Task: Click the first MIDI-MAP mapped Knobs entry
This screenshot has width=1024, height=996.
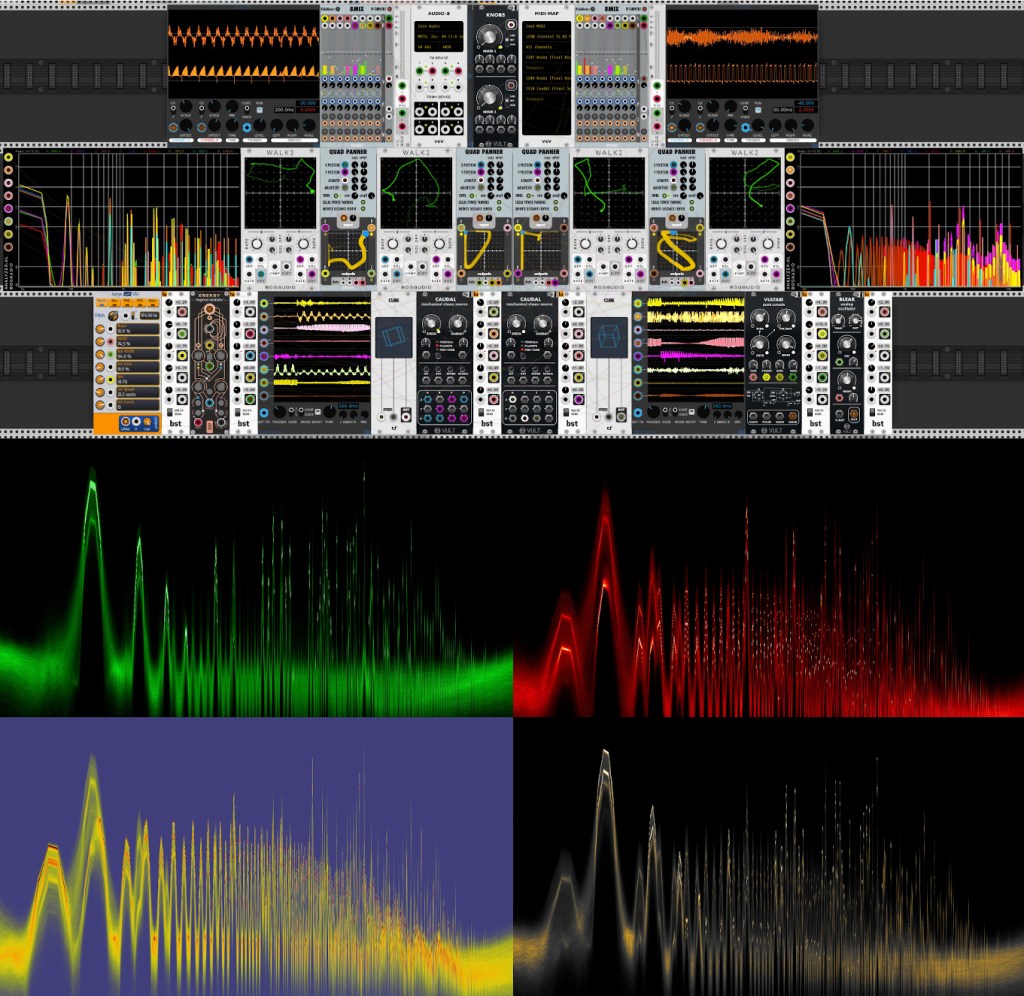Action: tap(547, 57)
